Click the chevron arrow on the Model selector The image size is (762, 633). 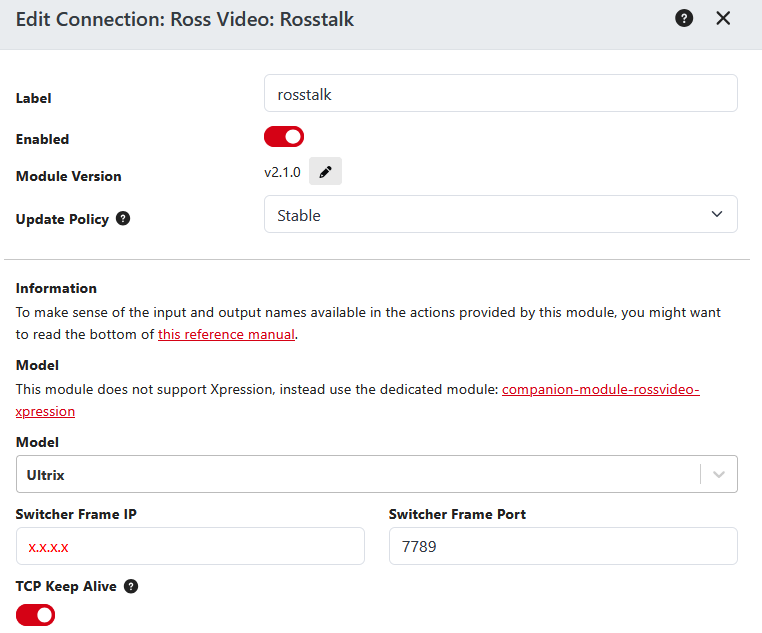point(719,474)
